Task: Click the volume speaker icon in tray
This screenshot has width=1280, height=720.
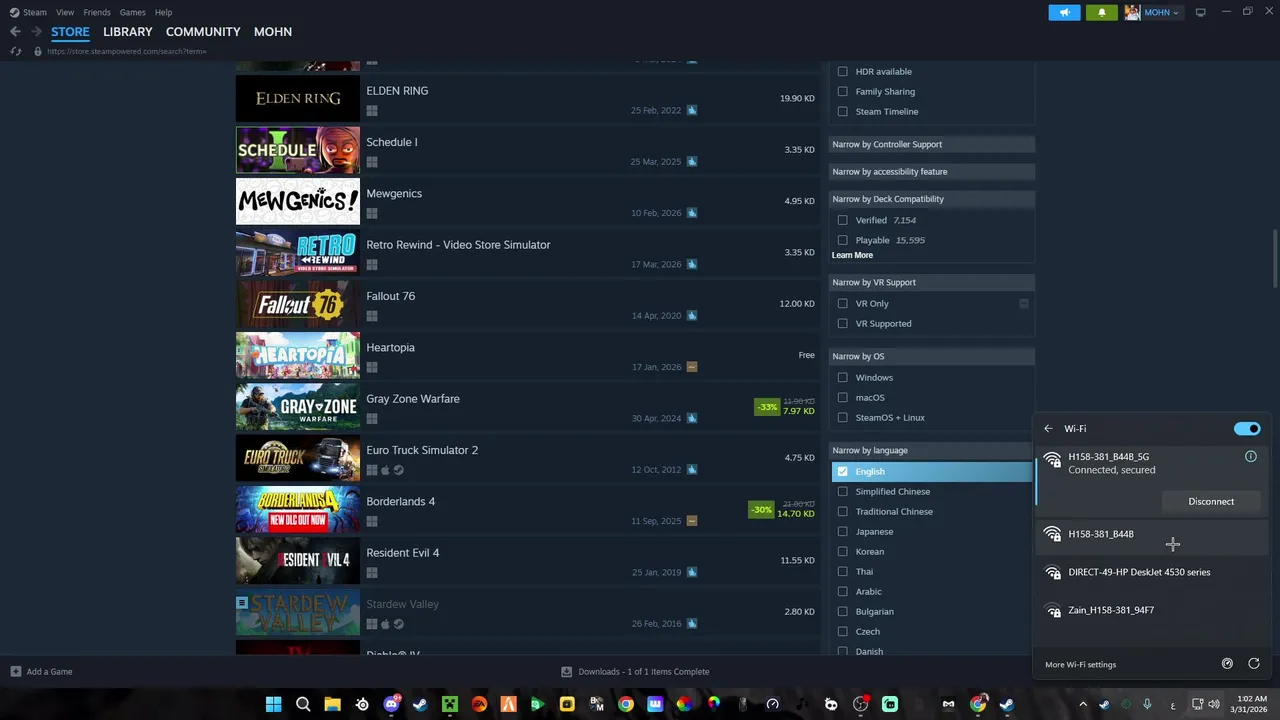Action: (x=1214, y=704)
